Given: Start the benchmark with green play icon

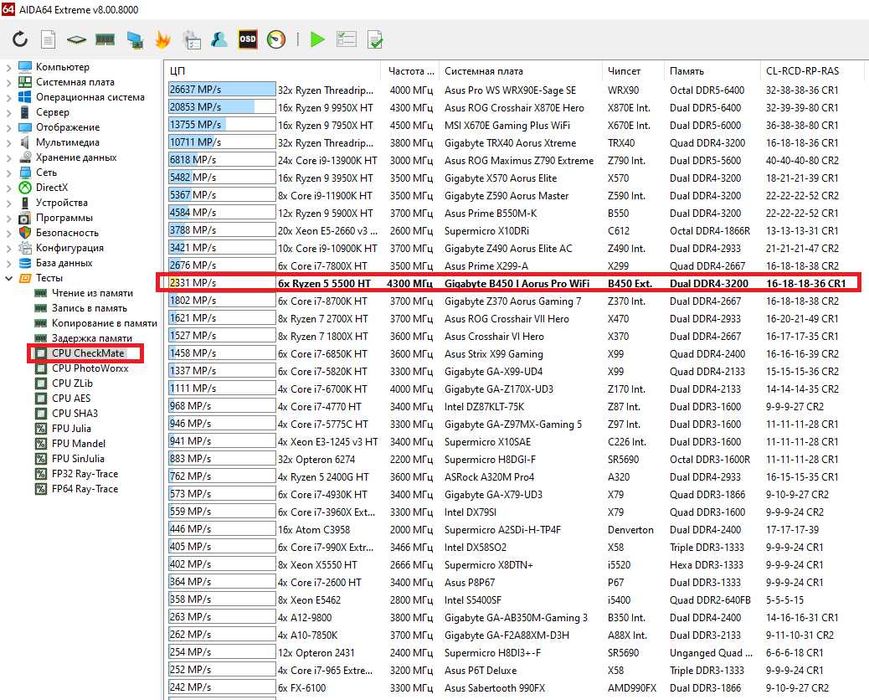Looking at the screenshot, I should click(317, 39).
